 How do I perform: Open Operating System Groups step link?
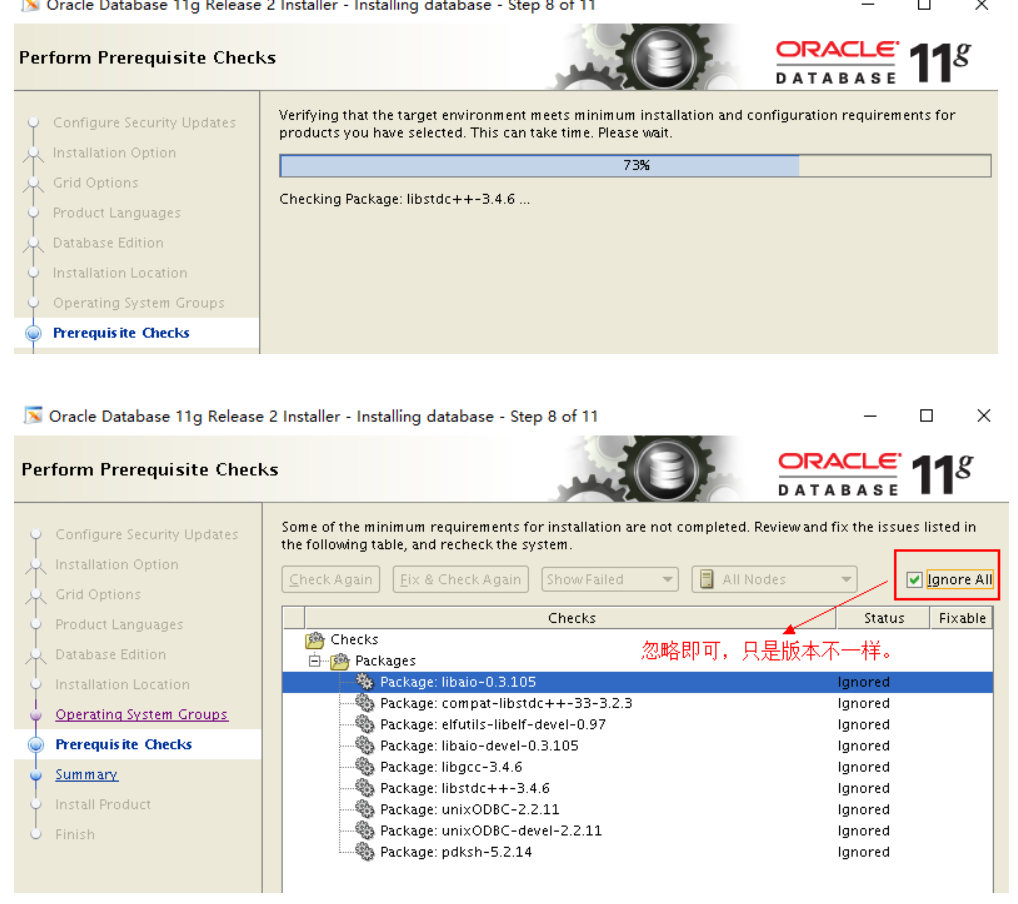pyautogui.click(x=141, y=714)
